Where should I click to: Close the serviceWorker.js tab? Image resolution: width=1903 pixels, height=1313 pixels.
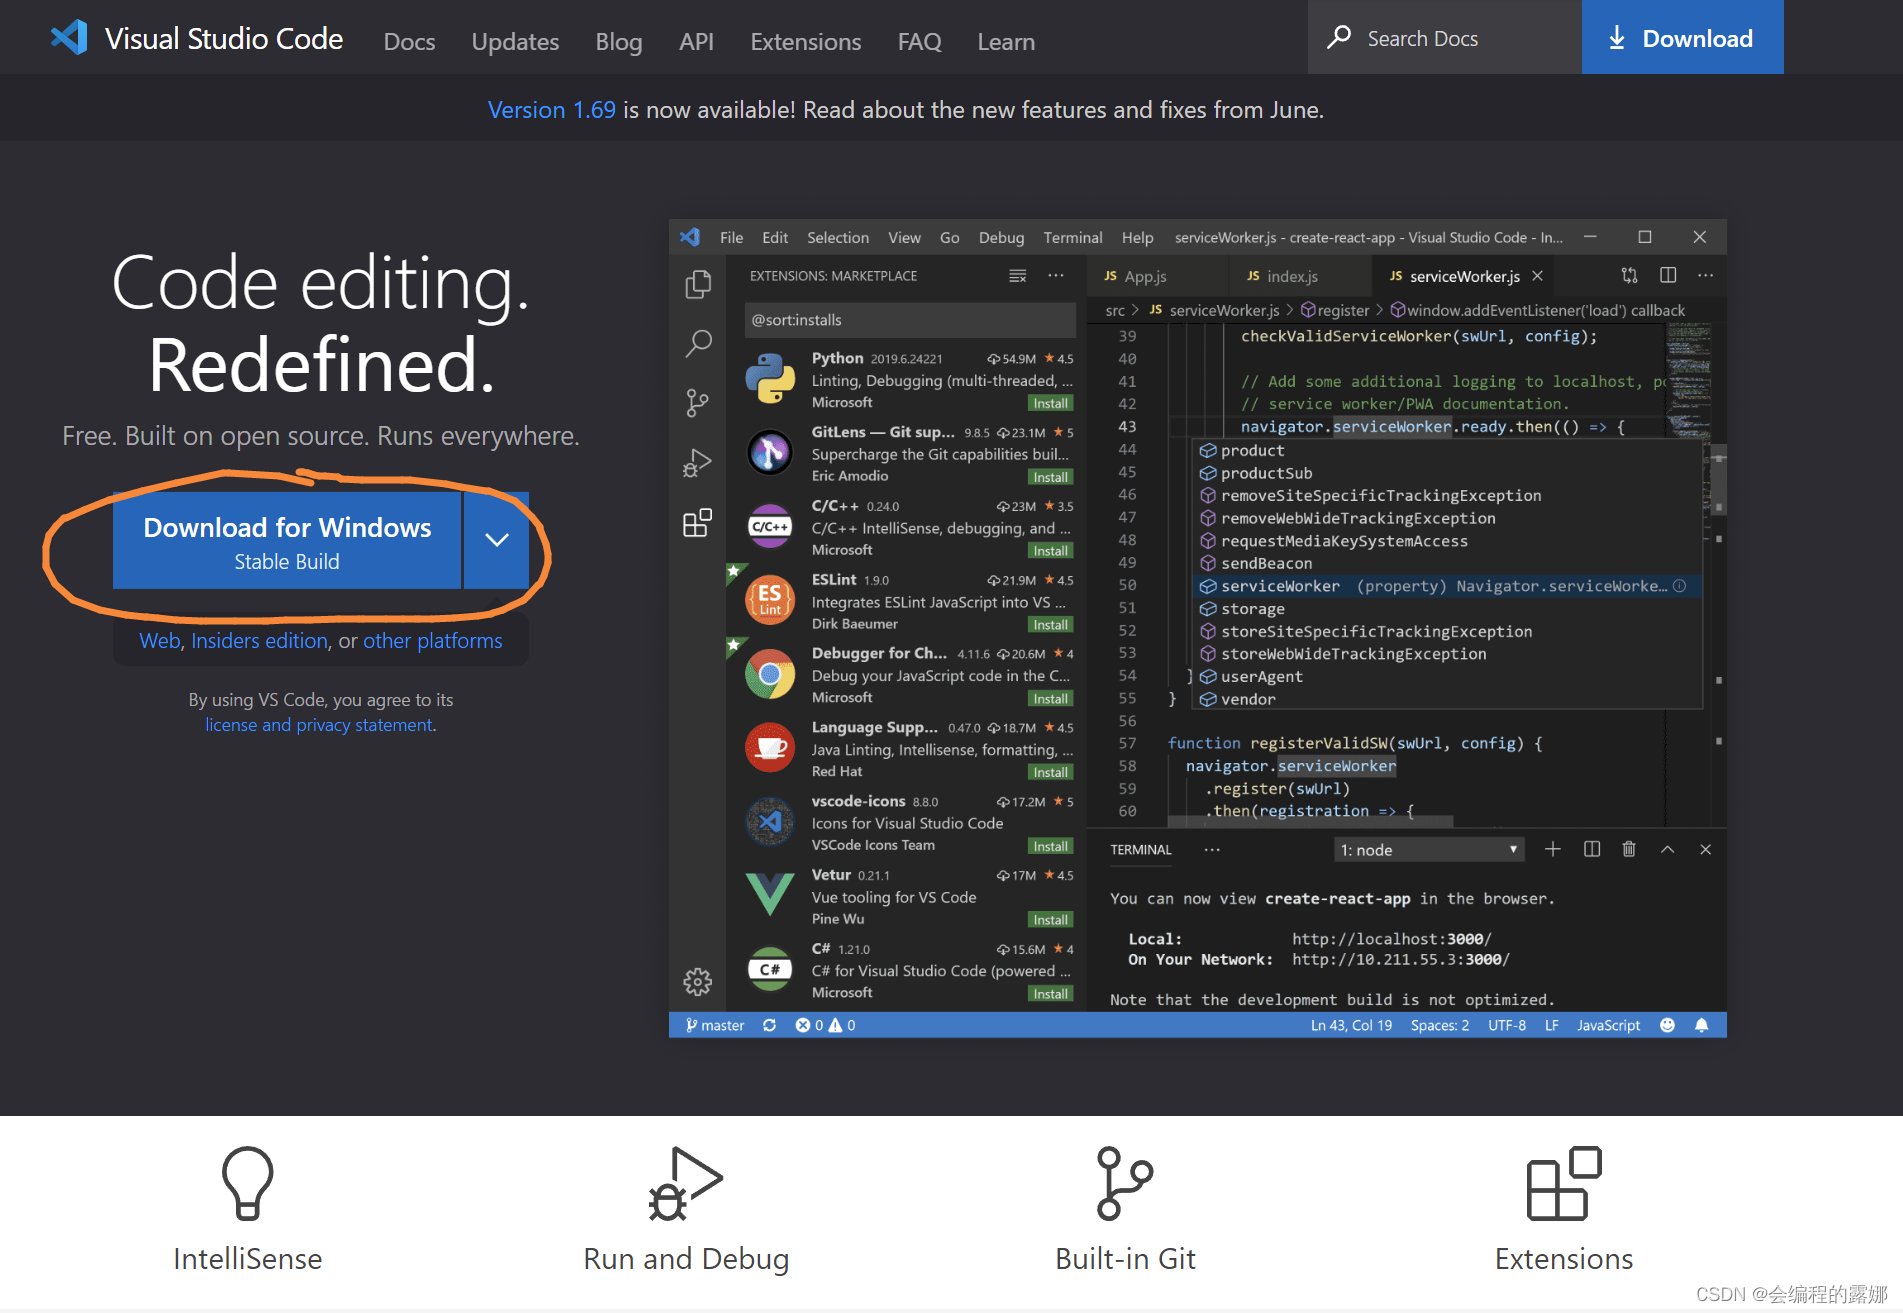pos(1537,276)
